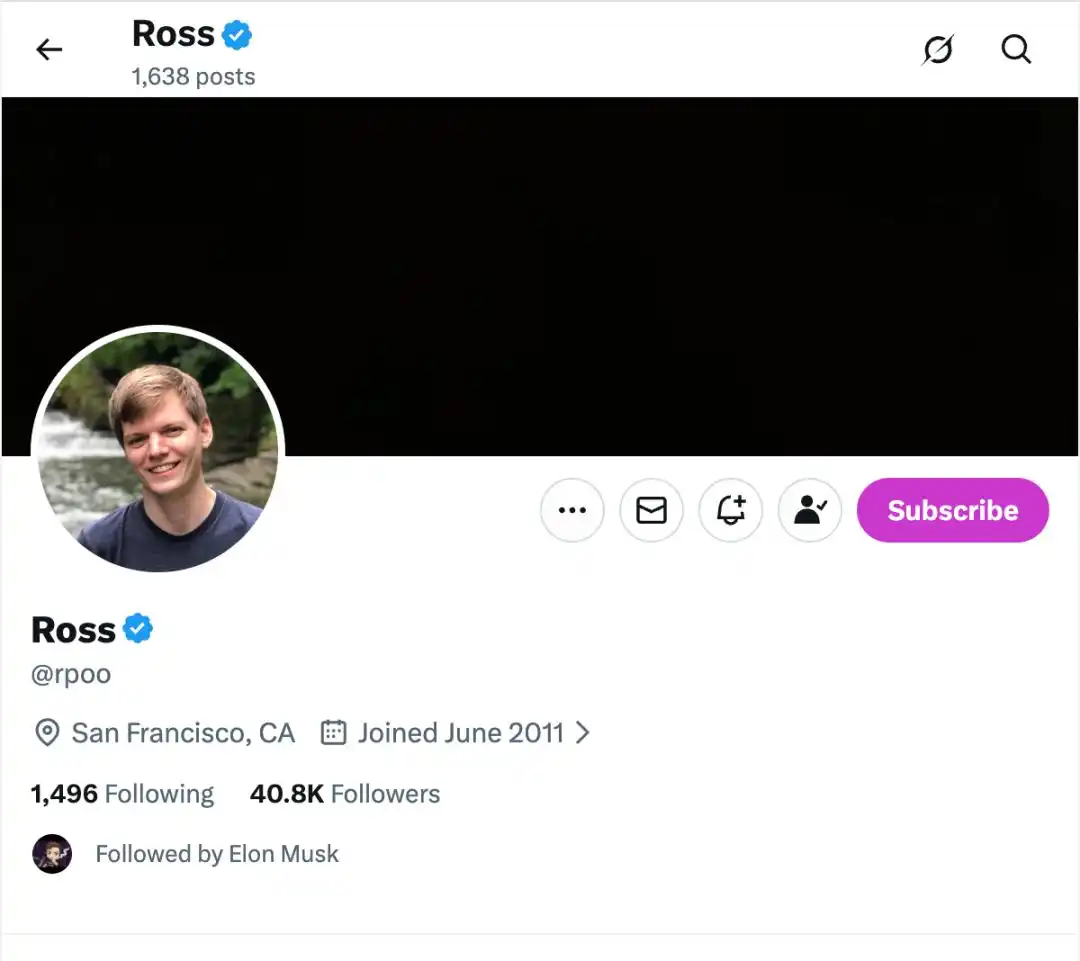The height and width of the screenshot is (961, 1080).
Task: Click verified badge next to header name
Action: click(237, 36)
